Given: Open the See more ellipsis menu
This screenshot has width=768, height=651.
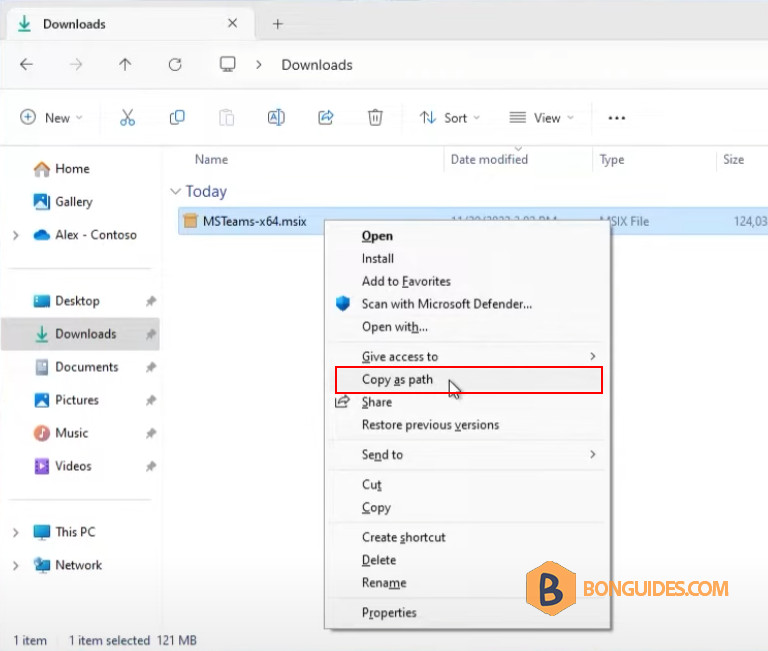Looking at the screenshot, I should tap(617, 118).
